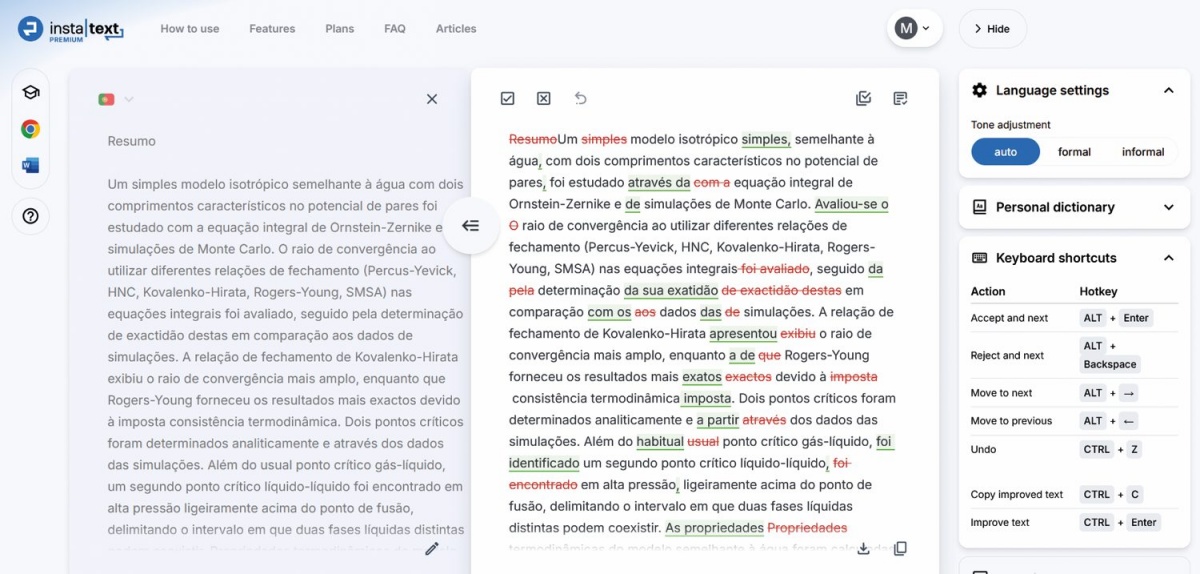Viewport: 1200px width, 574px height.
Task: Open the Portuguese flag language dropdown
Action: click(116, 99)
